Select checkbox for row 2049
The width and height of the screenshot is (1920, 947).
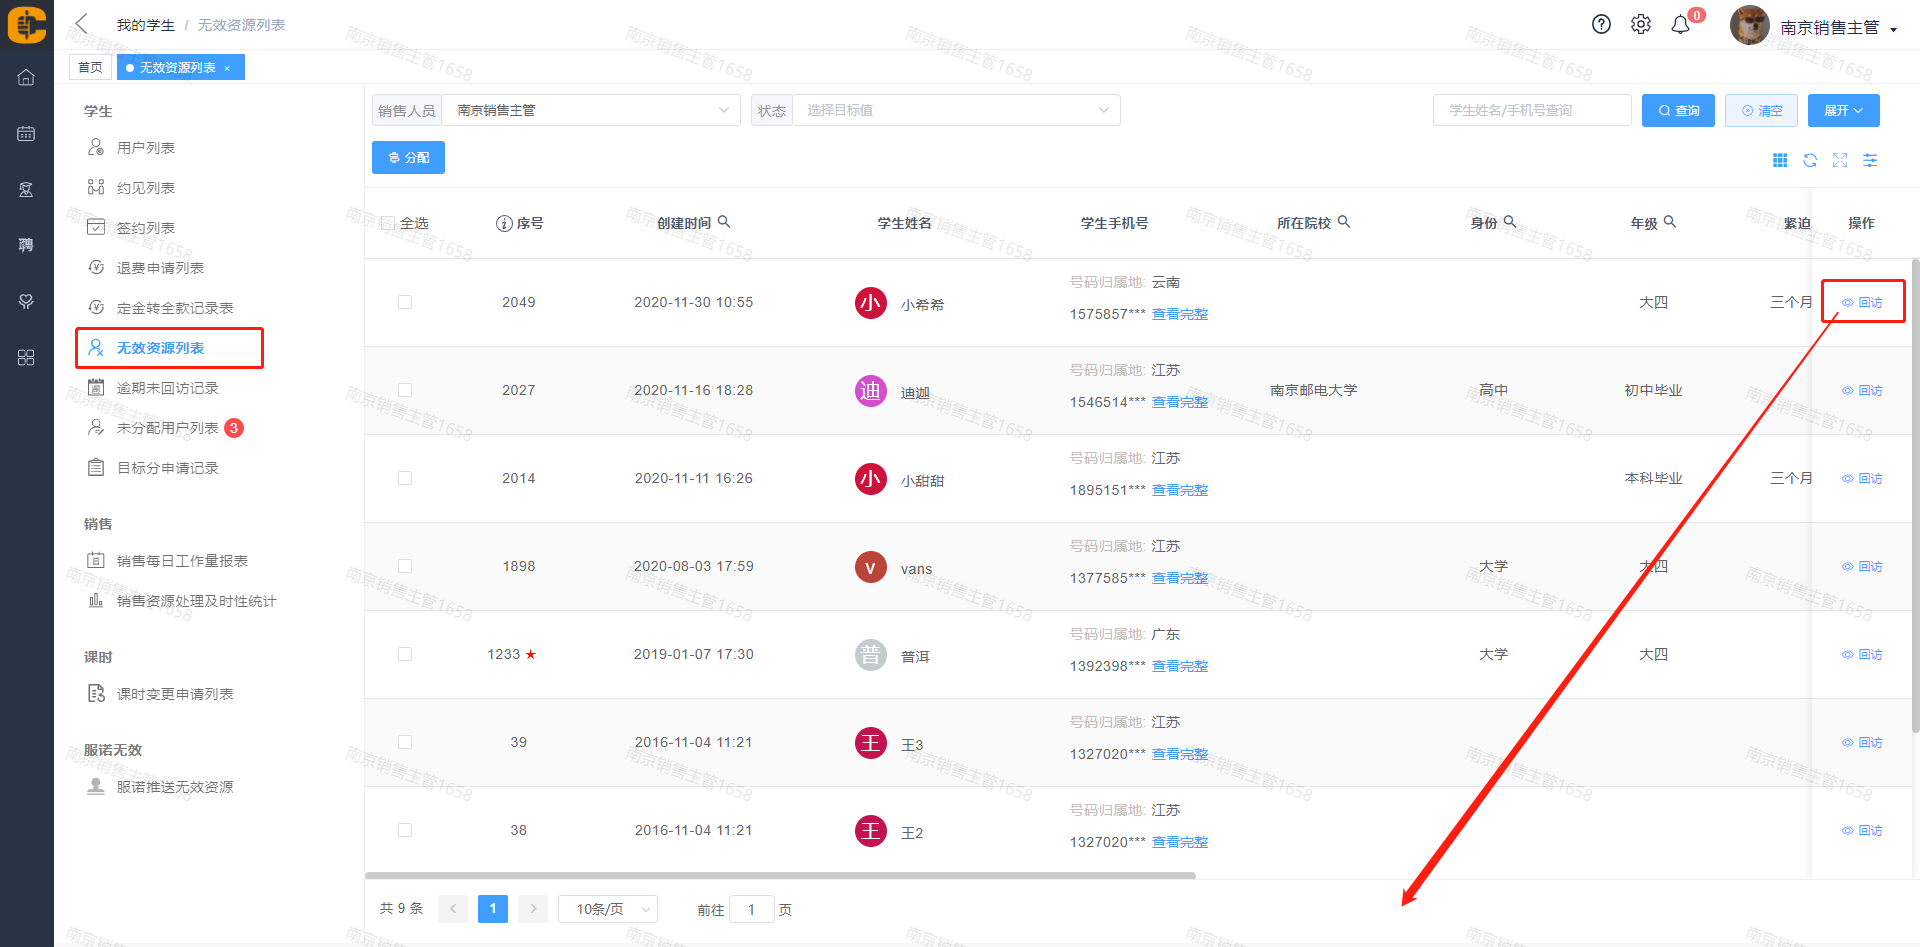(x=405, y=302)
